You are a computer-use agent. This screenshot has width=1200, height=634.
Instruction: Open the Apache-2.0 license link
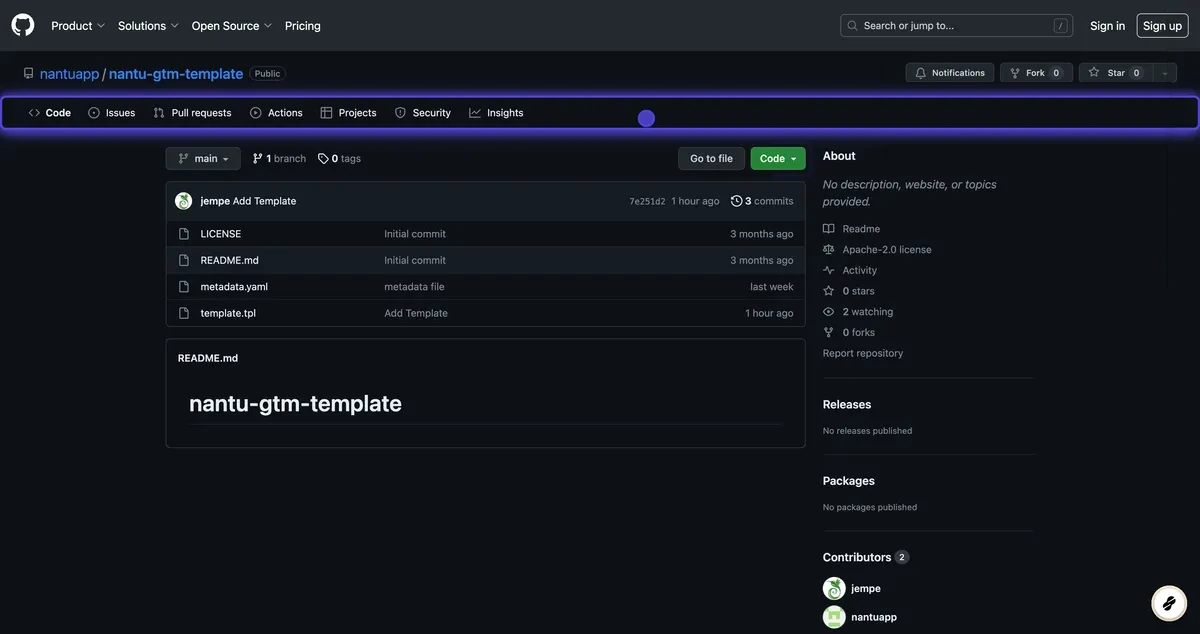point(877,250)
